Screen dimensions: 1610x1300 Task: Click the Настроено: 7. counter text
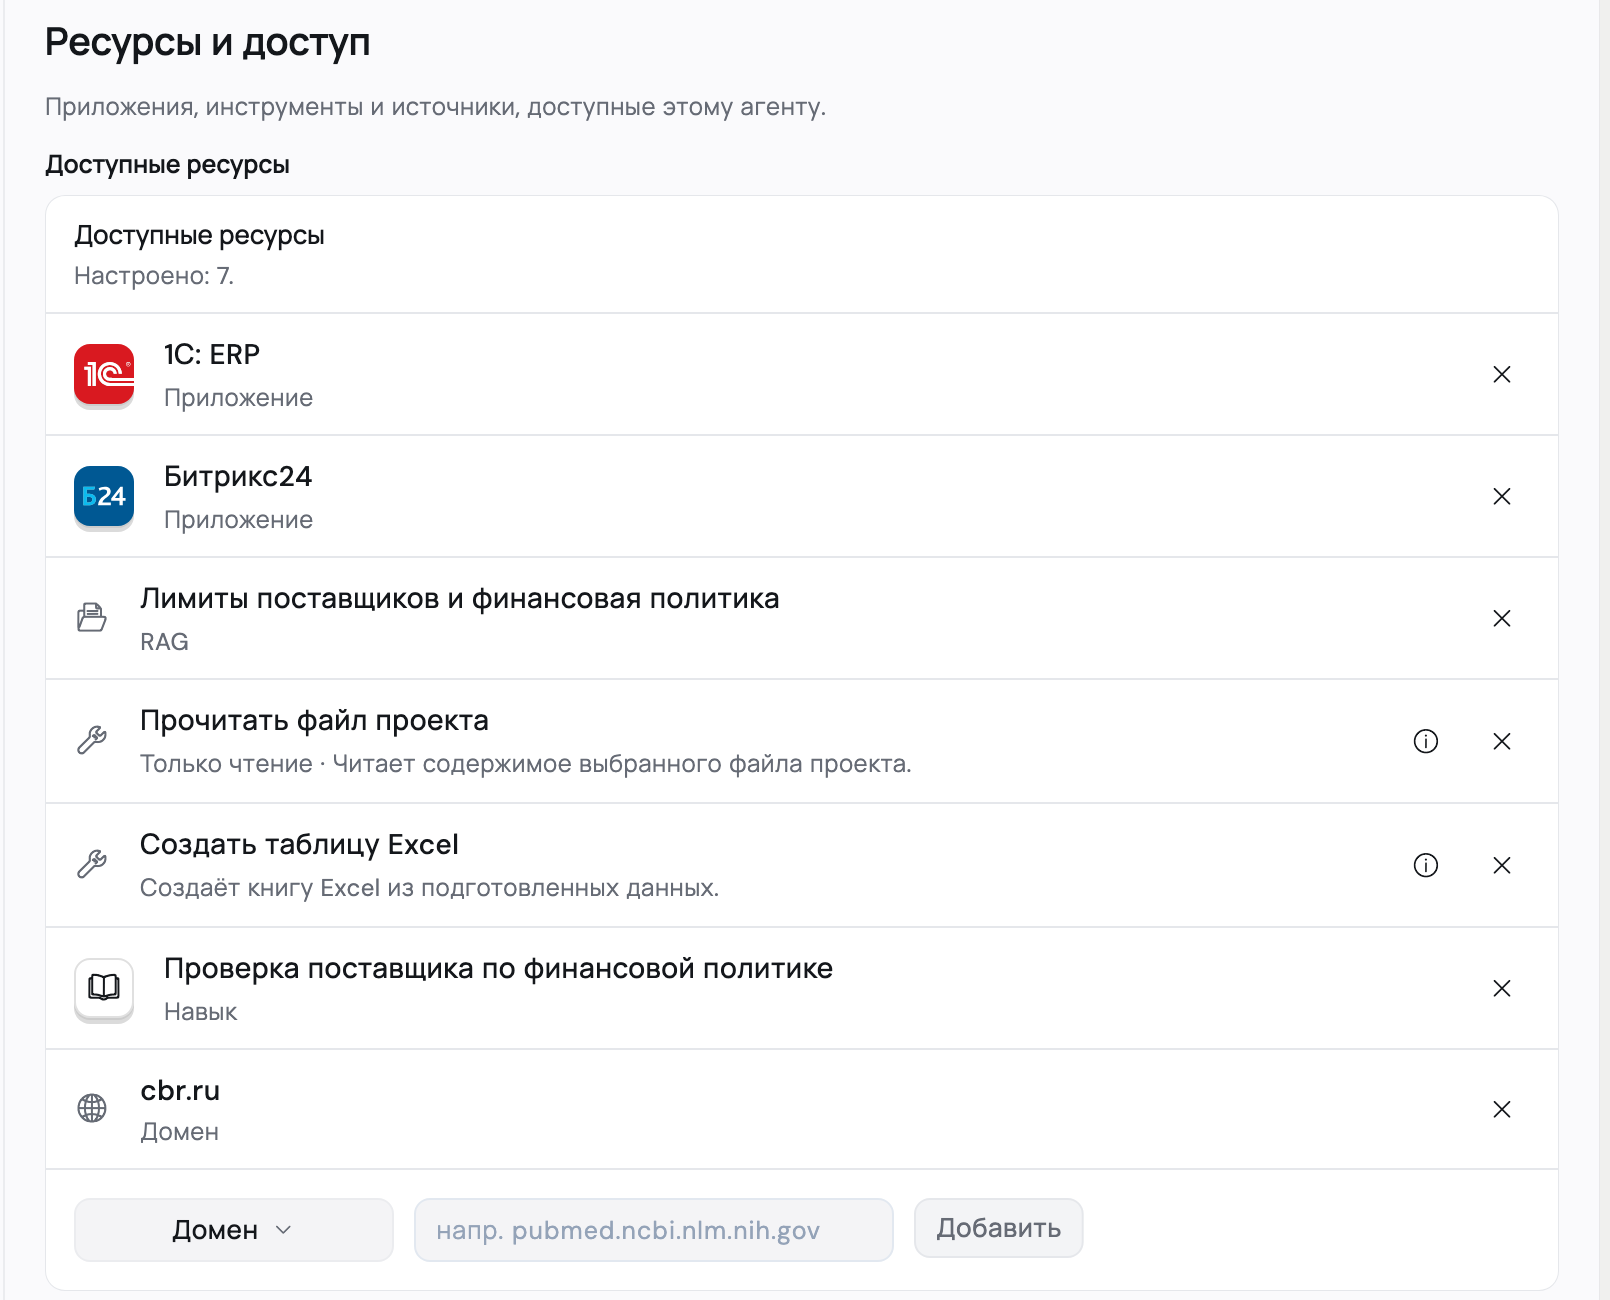[x=154, y=276]
